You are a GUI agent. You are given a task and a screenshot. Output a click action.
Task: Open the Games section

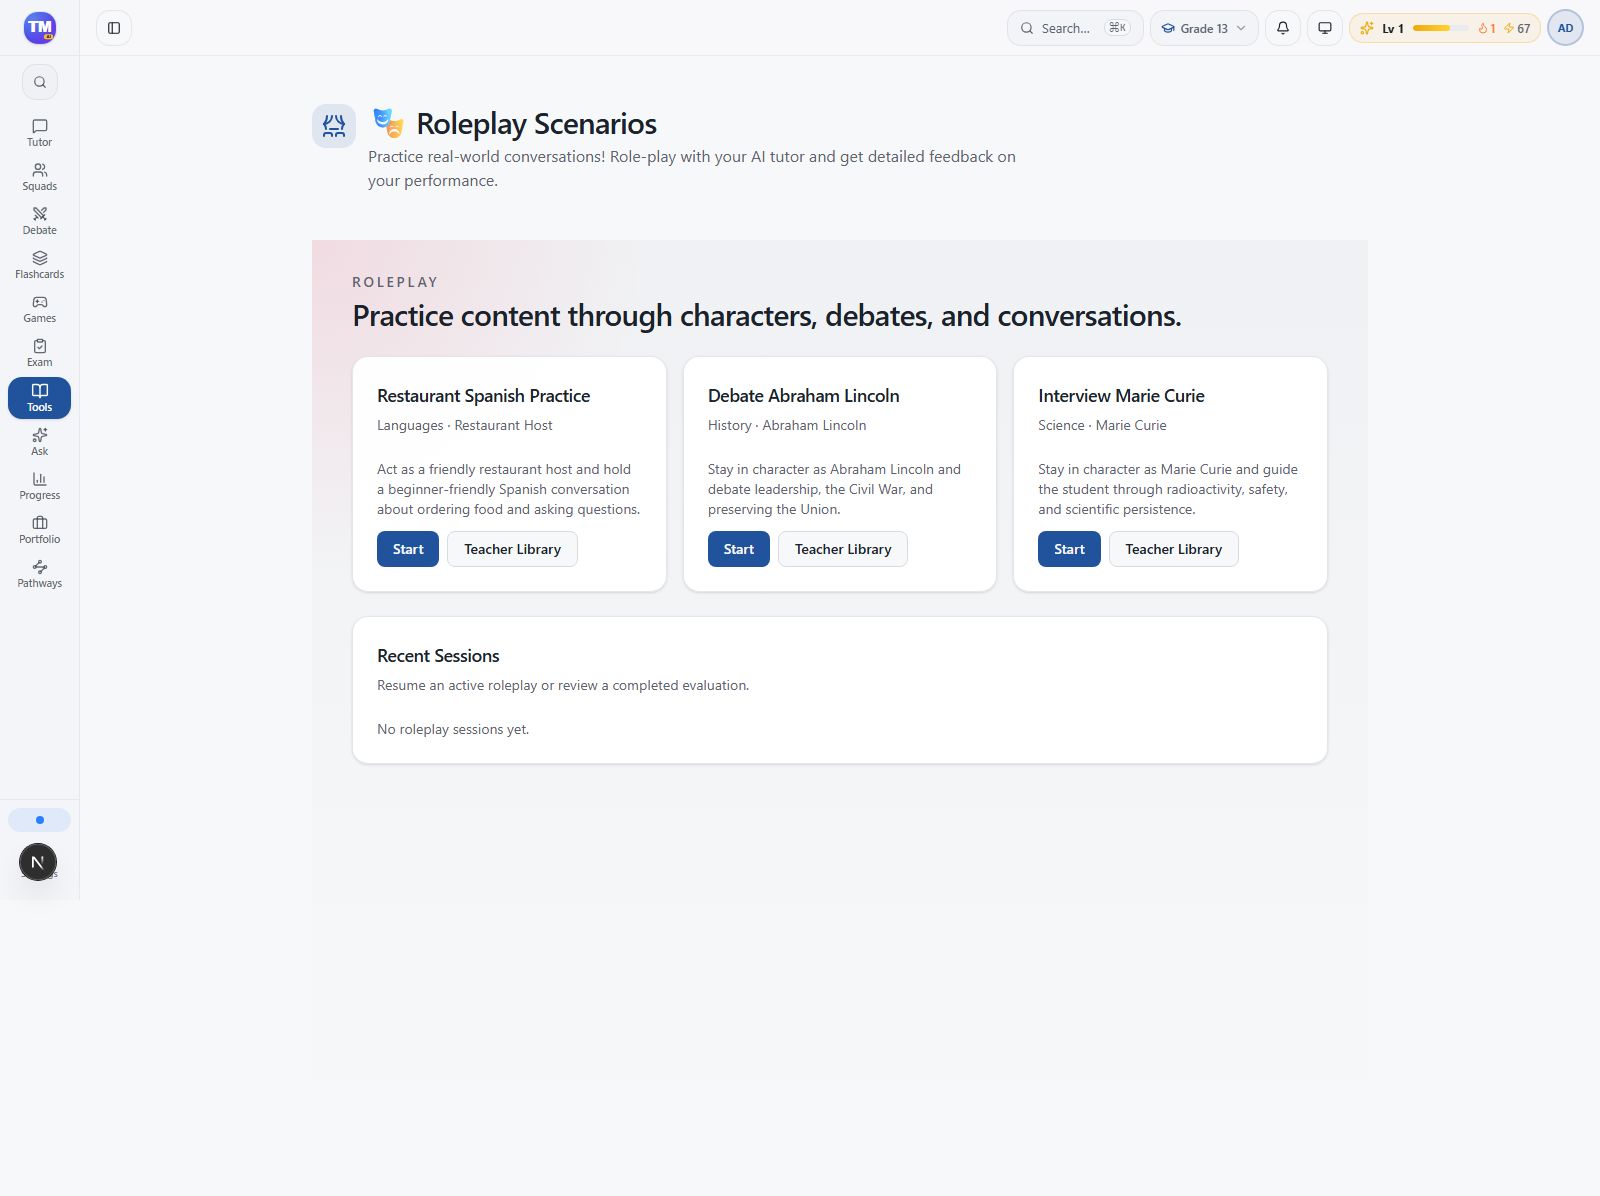pyautogui.click(x=39, y=309)
